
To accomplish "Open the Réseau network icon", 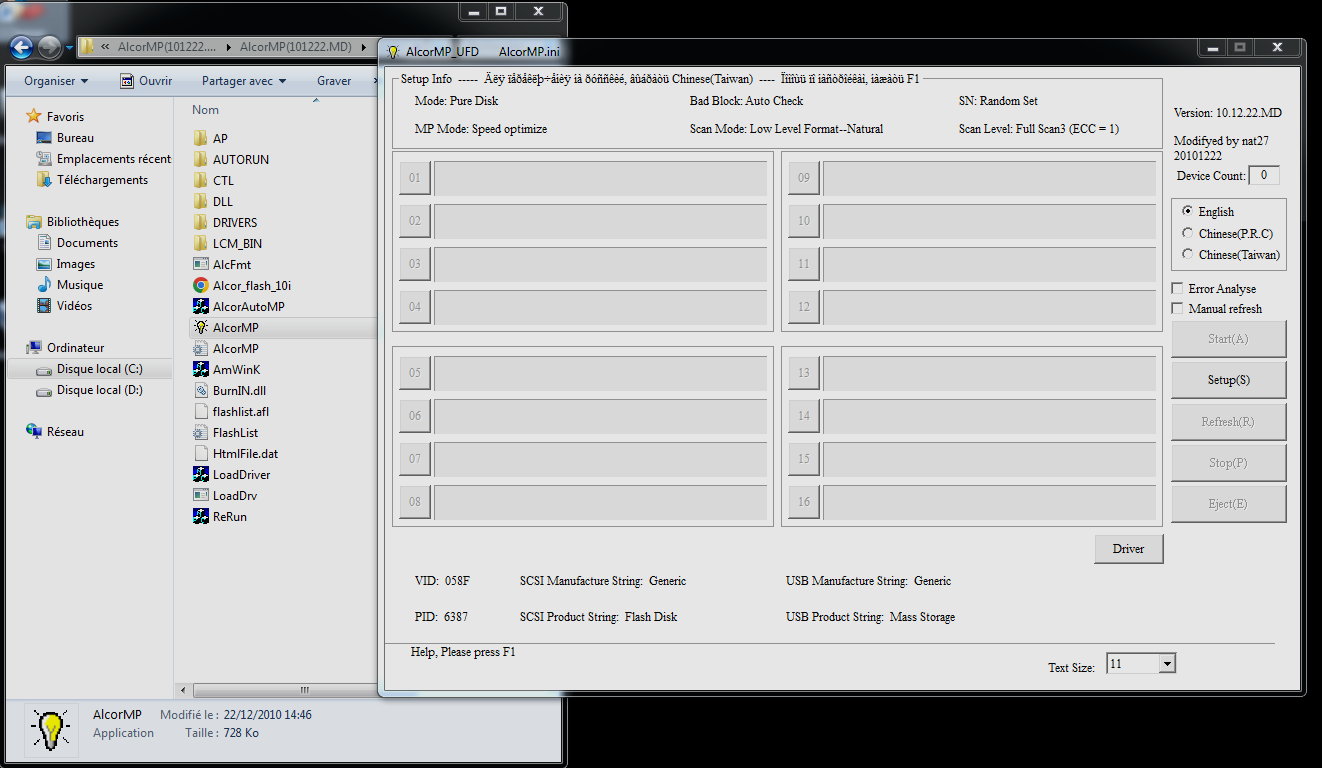I will coord(34,431).
